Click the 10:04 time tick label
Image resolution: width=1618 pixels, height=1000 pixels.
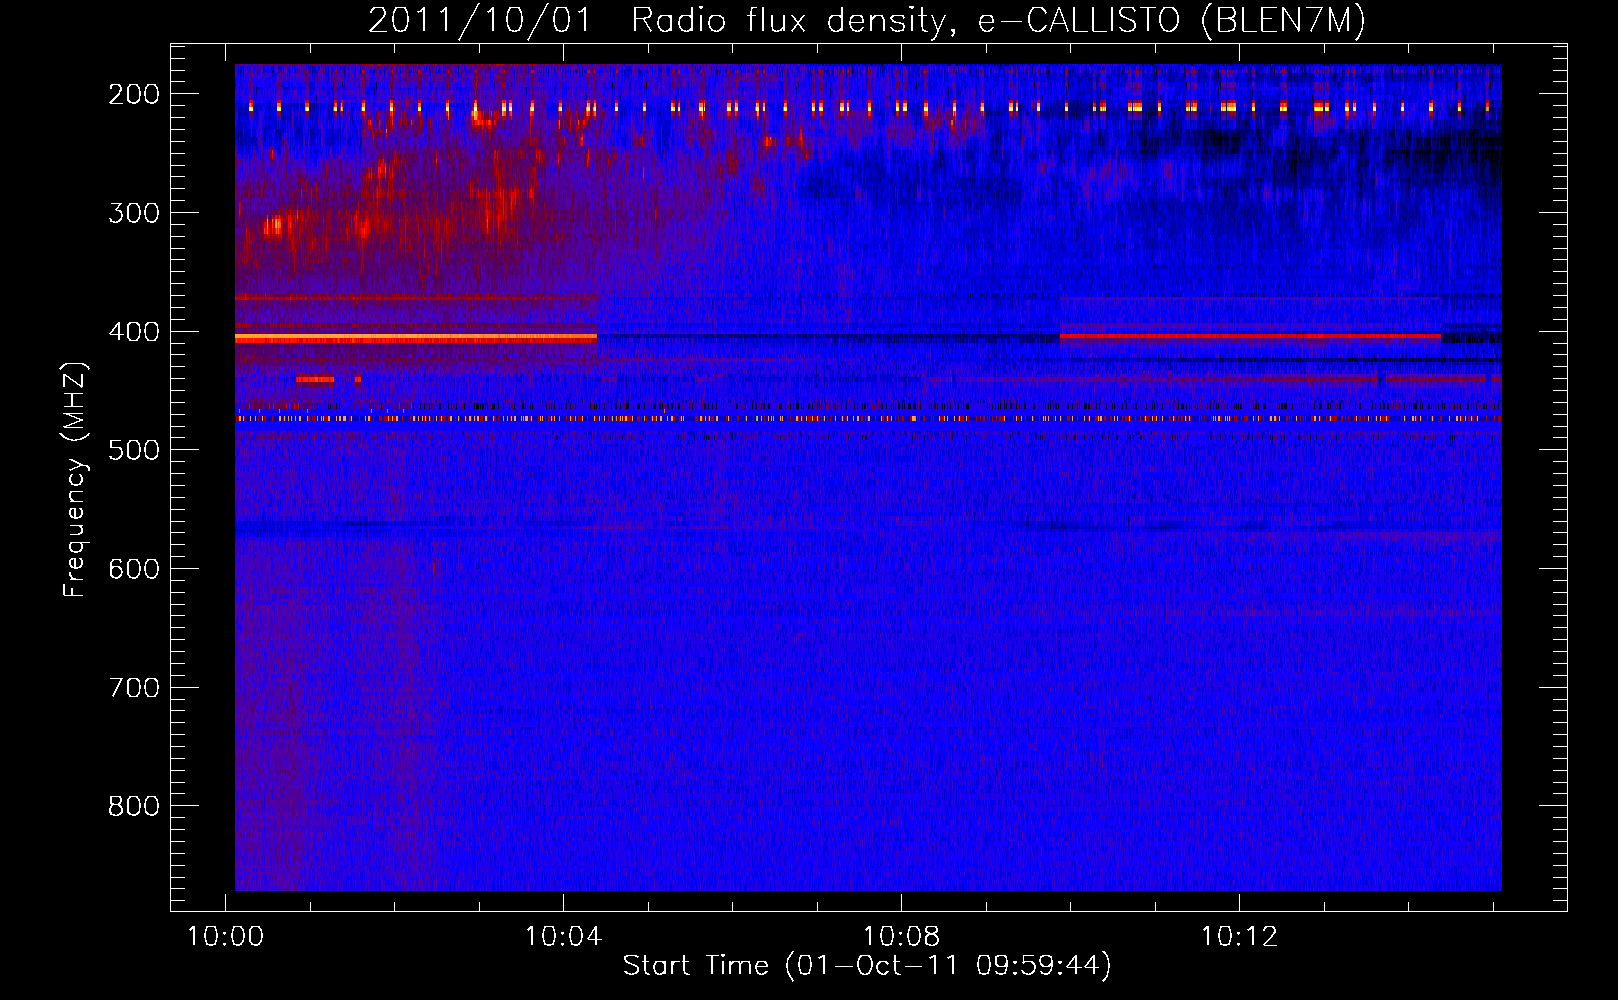563,937
